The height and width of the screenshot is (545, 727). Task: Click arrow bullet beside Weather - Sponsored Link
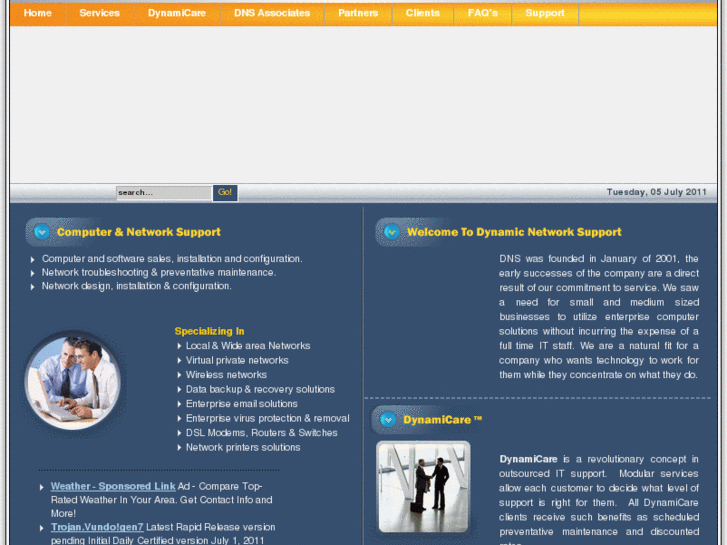(42, 487)
